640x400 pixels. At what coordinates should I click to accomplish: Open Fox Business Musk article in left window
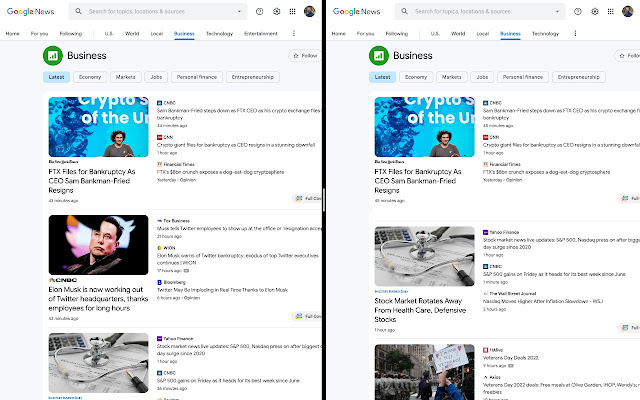point(239,229)
